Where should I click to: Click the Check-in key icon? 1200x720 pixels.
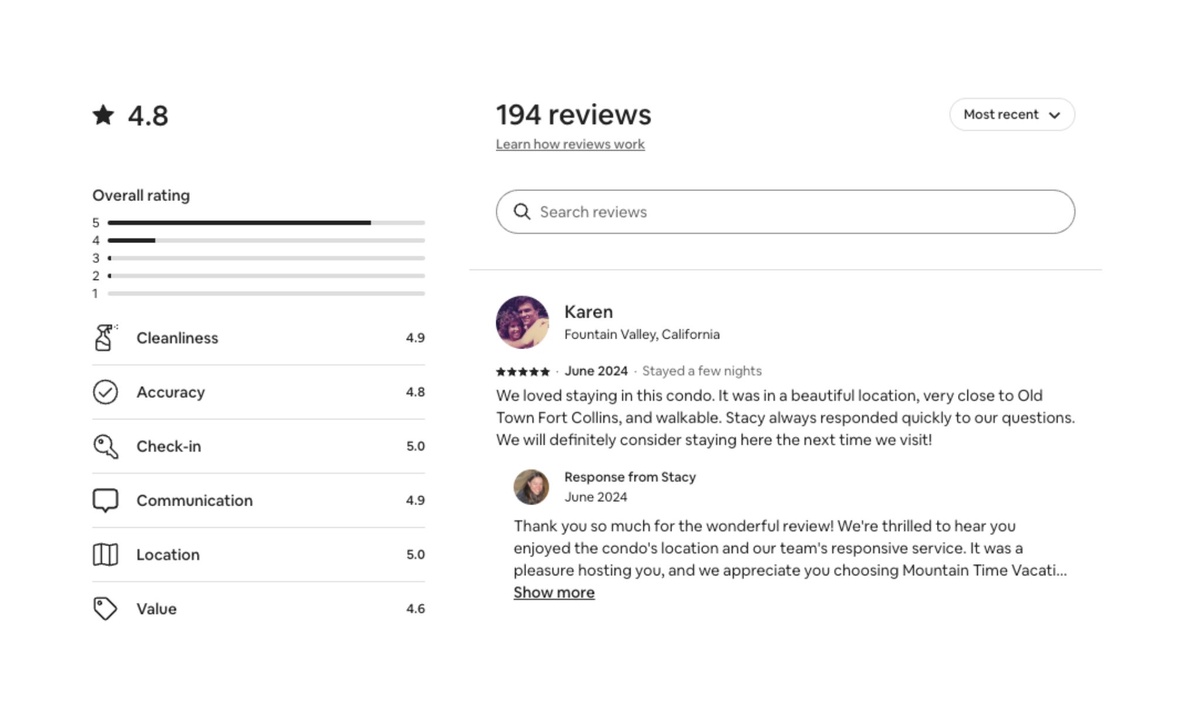point(105,446)
